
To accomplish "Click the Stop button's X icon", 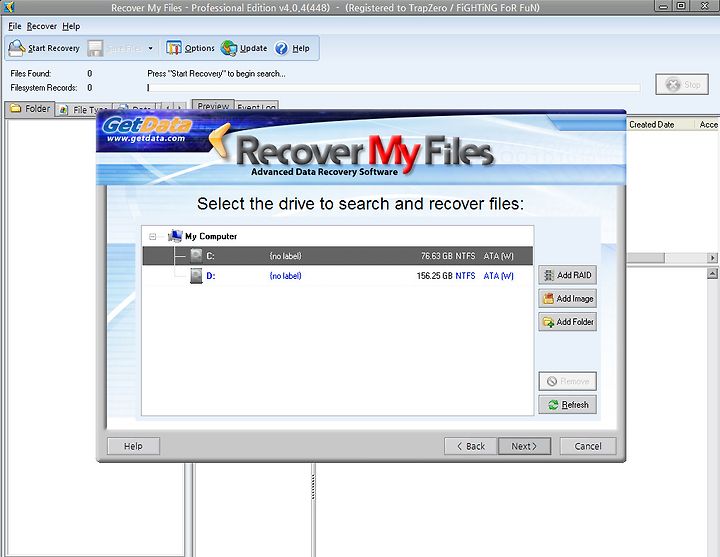I will [673, 84].
